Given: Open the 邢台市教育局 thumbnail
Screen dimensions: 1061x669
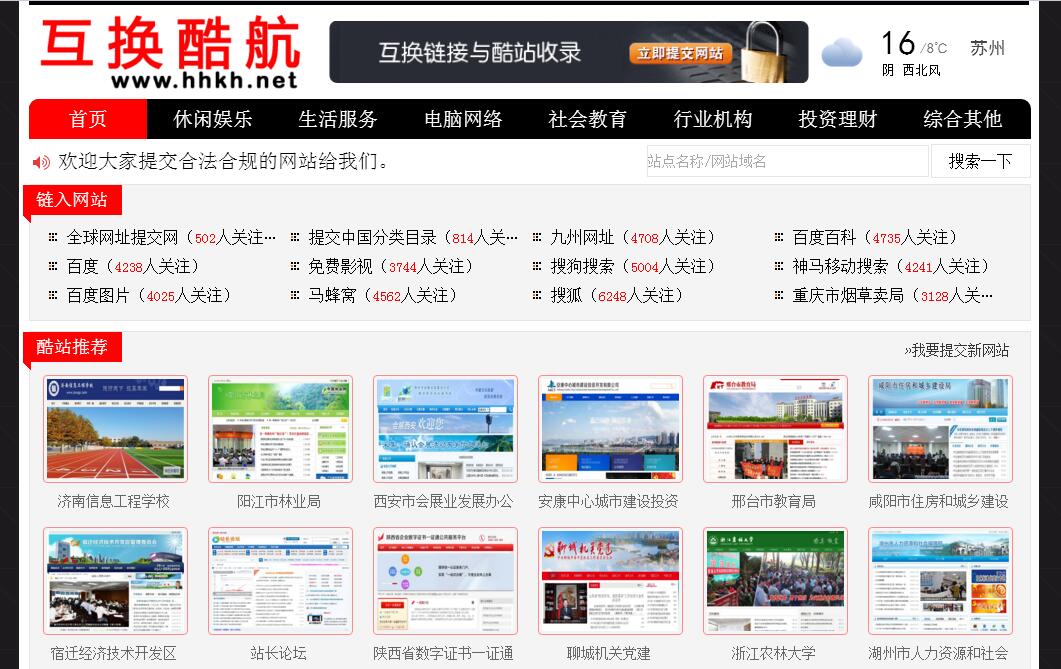Looking at the screenshot, I should point(775,429).
